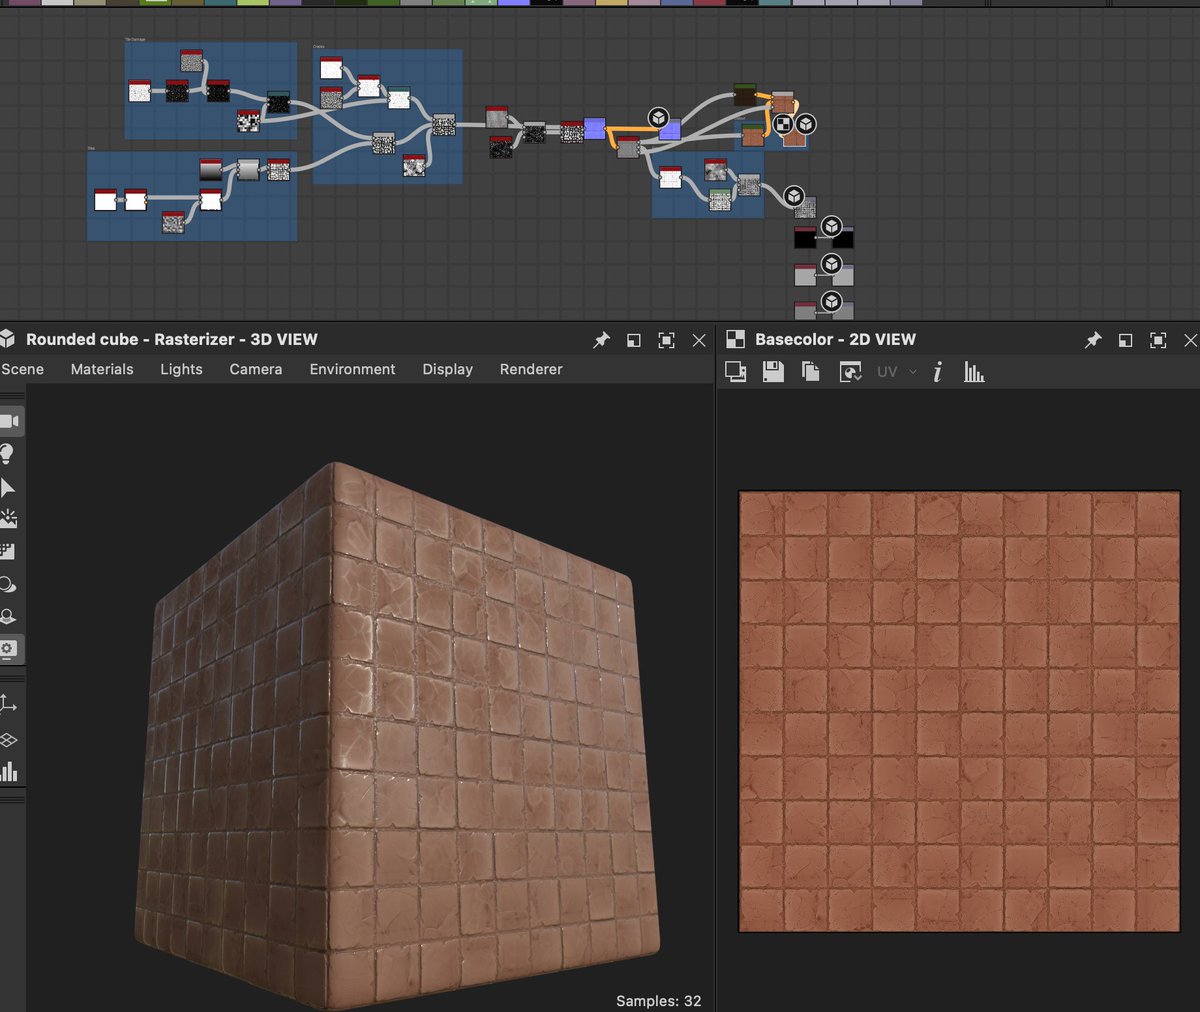The image size is (1200, 1012).
Task: Toggle the axis gizmo icon in 3D sidebar
Action: (x=8, y=704)
